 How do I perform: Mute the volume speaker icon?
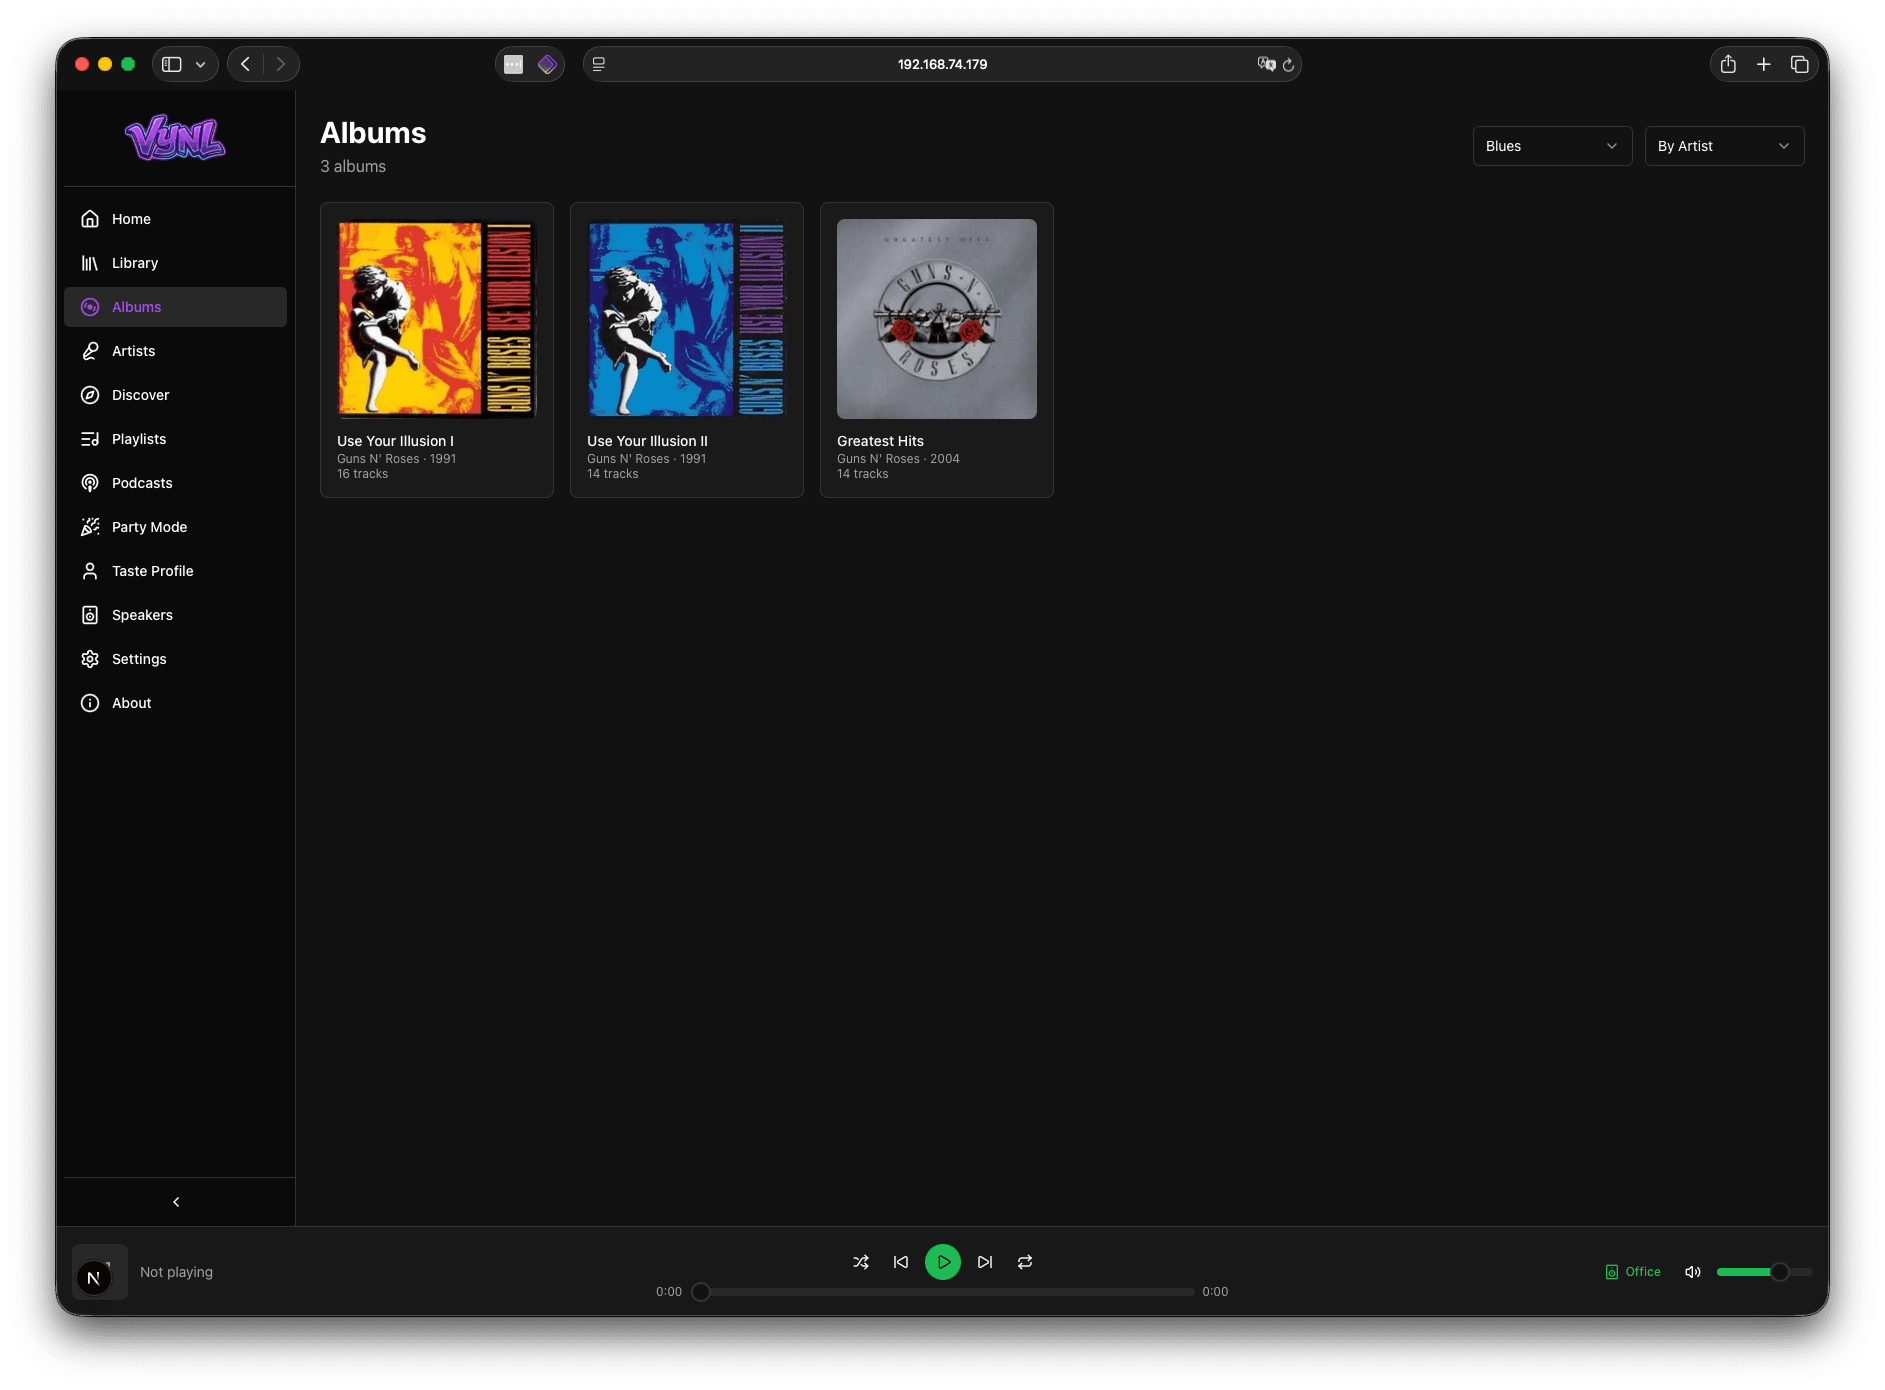(1693, 1272)
